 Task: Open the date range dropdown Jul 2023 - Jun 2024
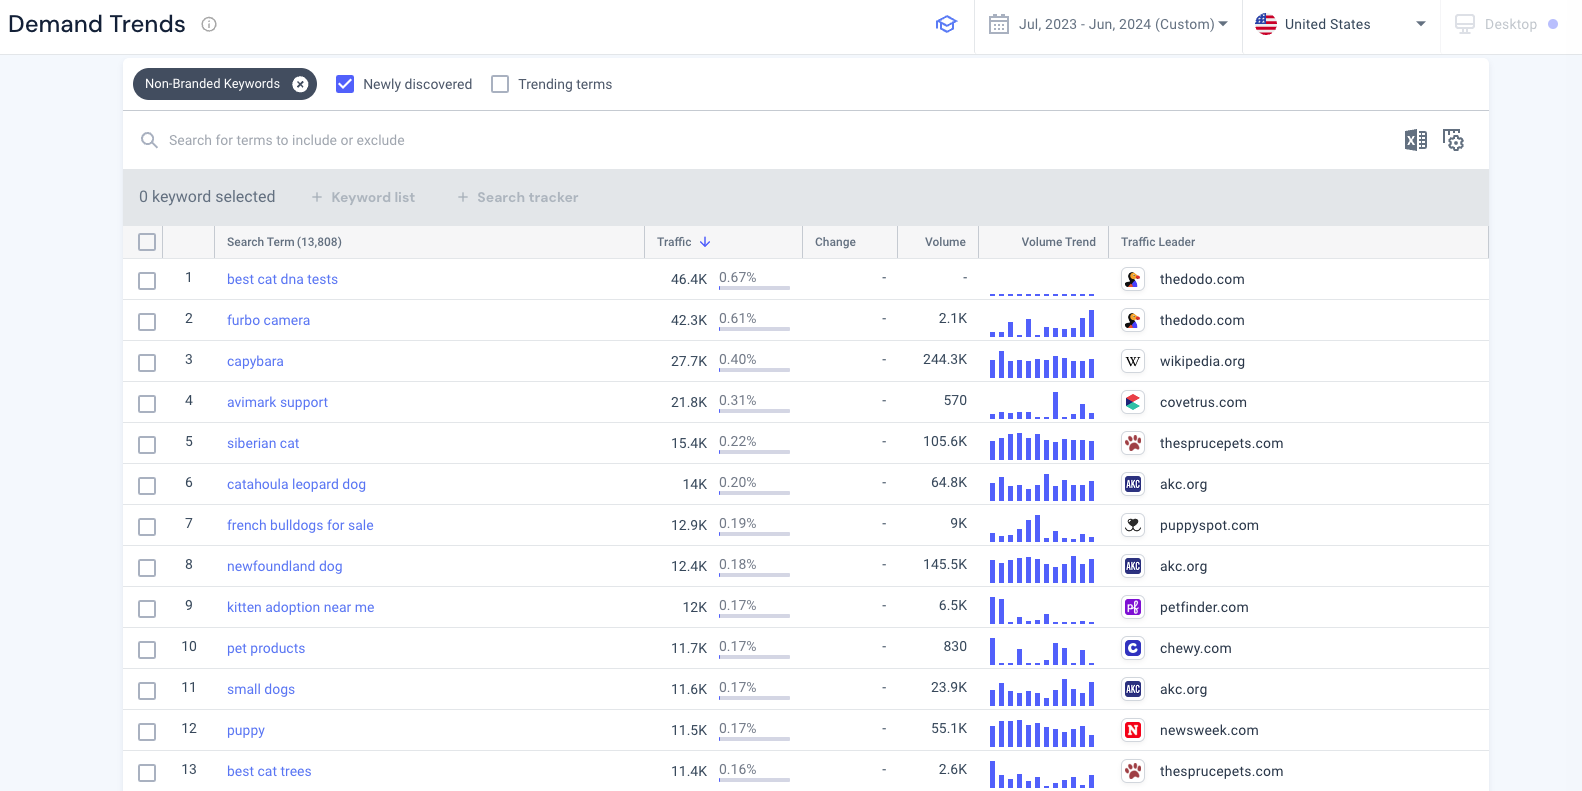click(x=1123, y=24)
